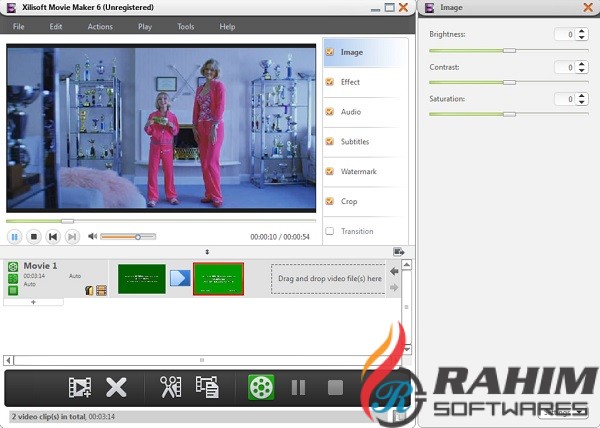Pause the video preview playback
Screen dimensions: 600x428
(15, 237)
